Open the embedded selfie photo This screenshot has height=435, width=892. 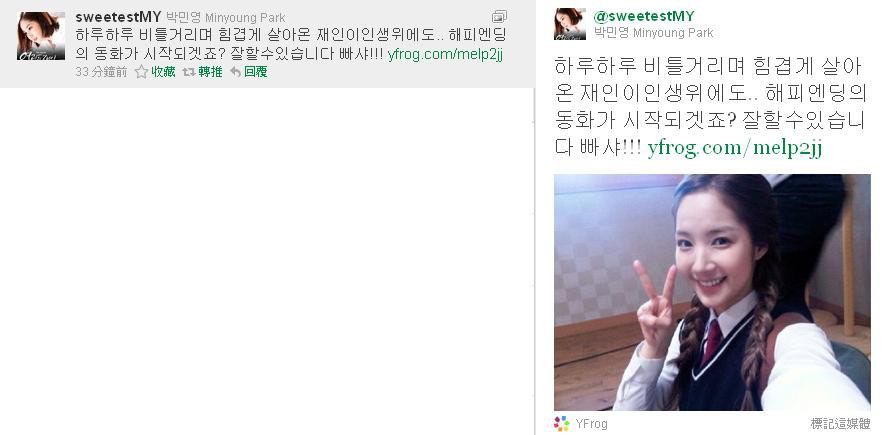[x=712, y=292]
